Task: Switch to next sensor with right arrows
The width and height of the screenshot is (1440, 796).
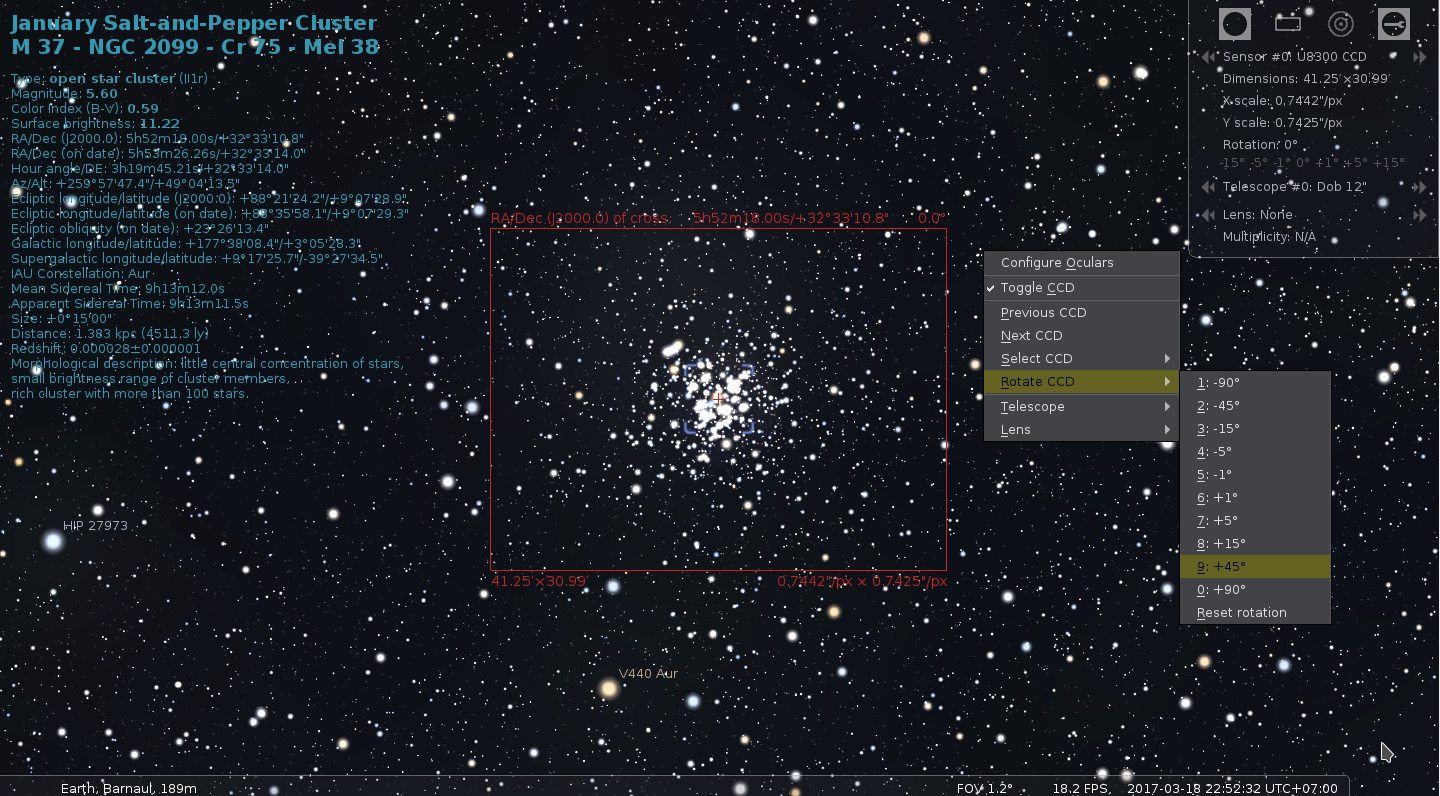Action: click(1419, 57)
